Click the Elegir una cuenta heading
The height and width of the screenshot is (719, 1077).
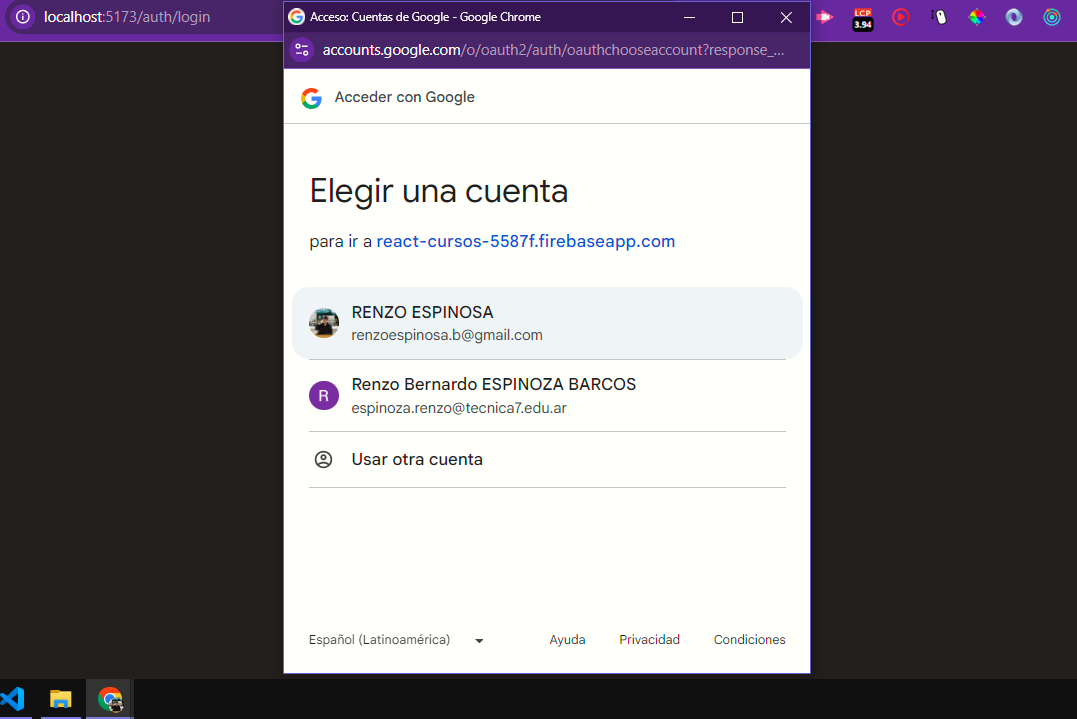[x=438, y=191]
